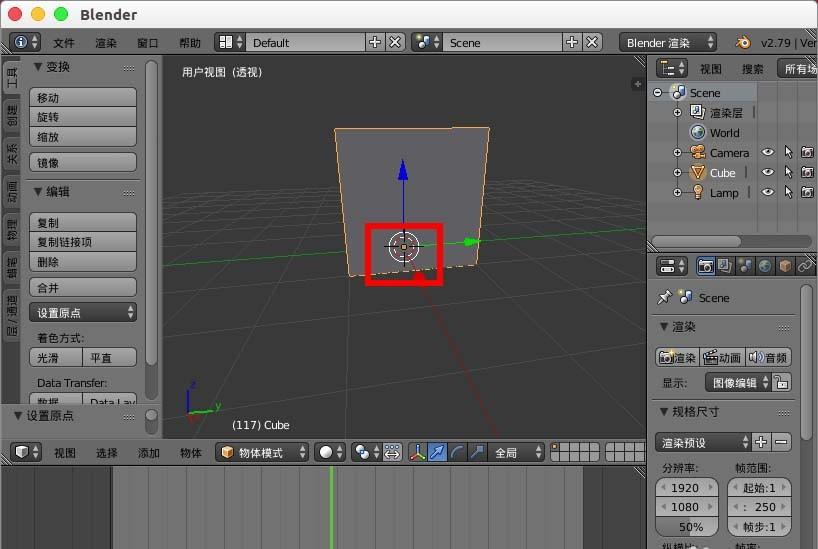
Task: Toggle manipulate center points icon
Action: (392, 452)
